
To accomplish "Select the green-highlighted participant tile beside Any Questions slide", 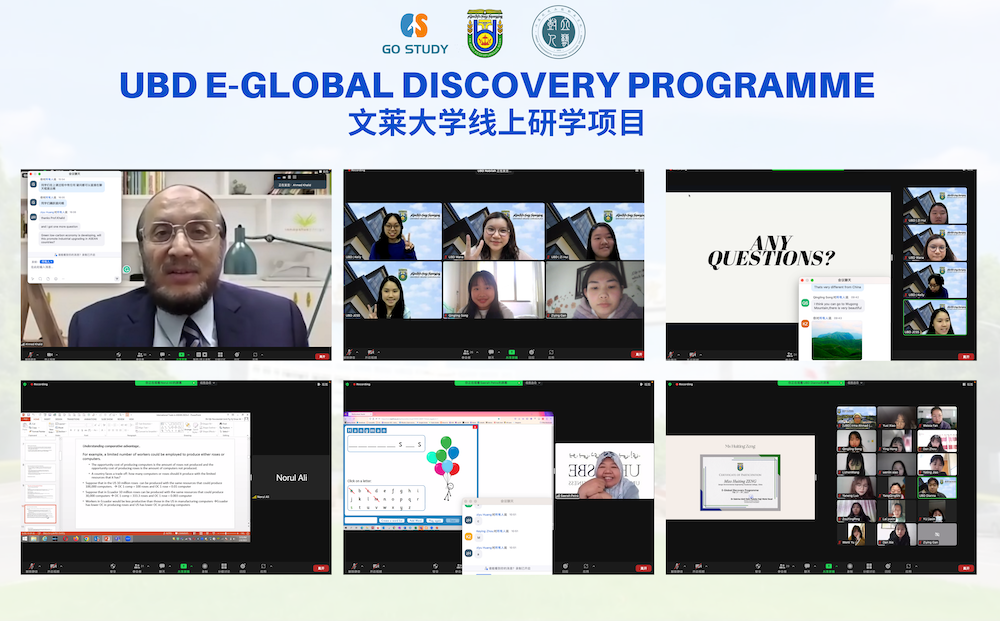I will (x=935, y=318).
